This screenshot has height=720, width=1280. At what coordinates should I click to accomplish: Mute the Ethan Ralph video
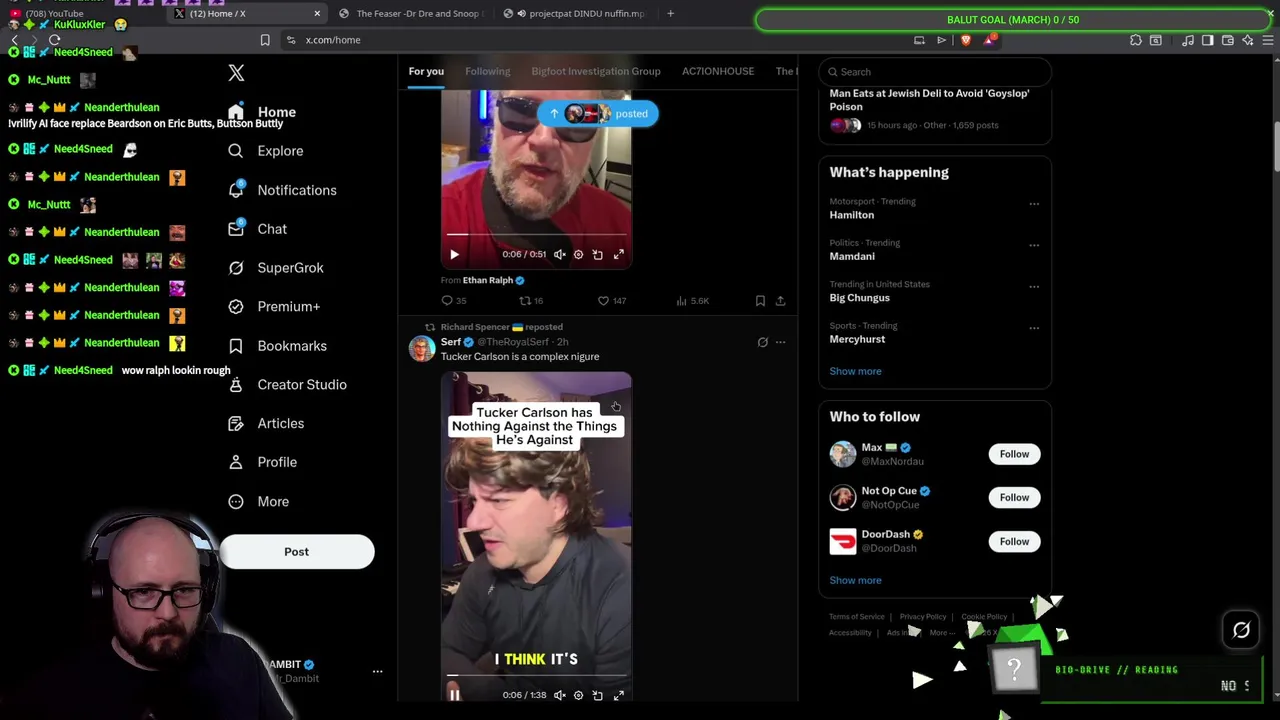coord(559,255)
